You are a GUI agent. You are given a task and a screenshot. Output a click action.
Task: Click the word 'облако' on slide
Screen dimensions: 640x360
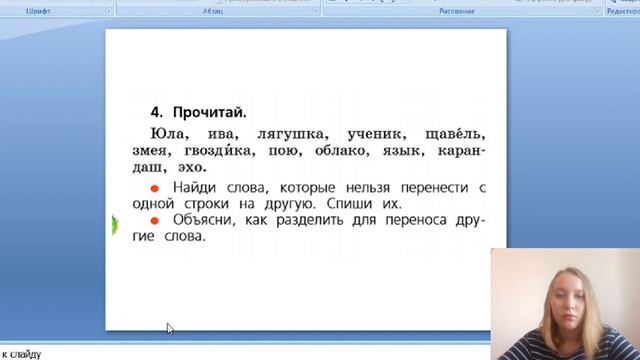[340, 151]
